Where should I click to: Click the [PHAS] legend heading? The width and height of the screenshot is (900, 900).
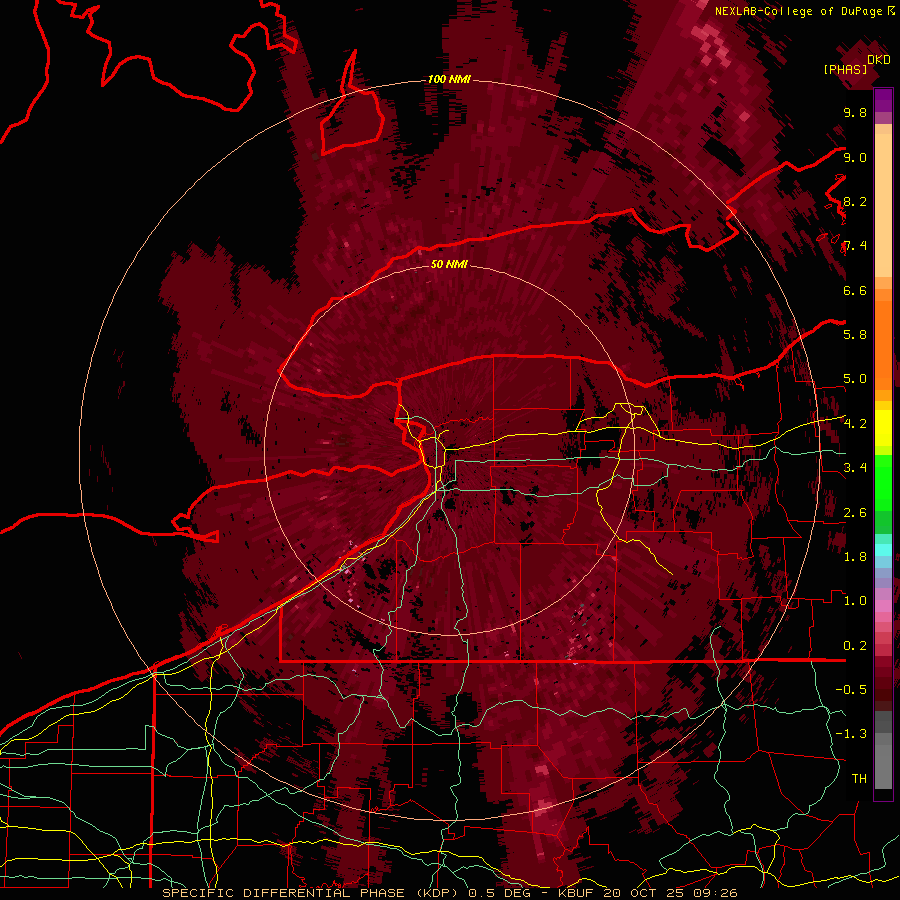(x=845, y=69)
